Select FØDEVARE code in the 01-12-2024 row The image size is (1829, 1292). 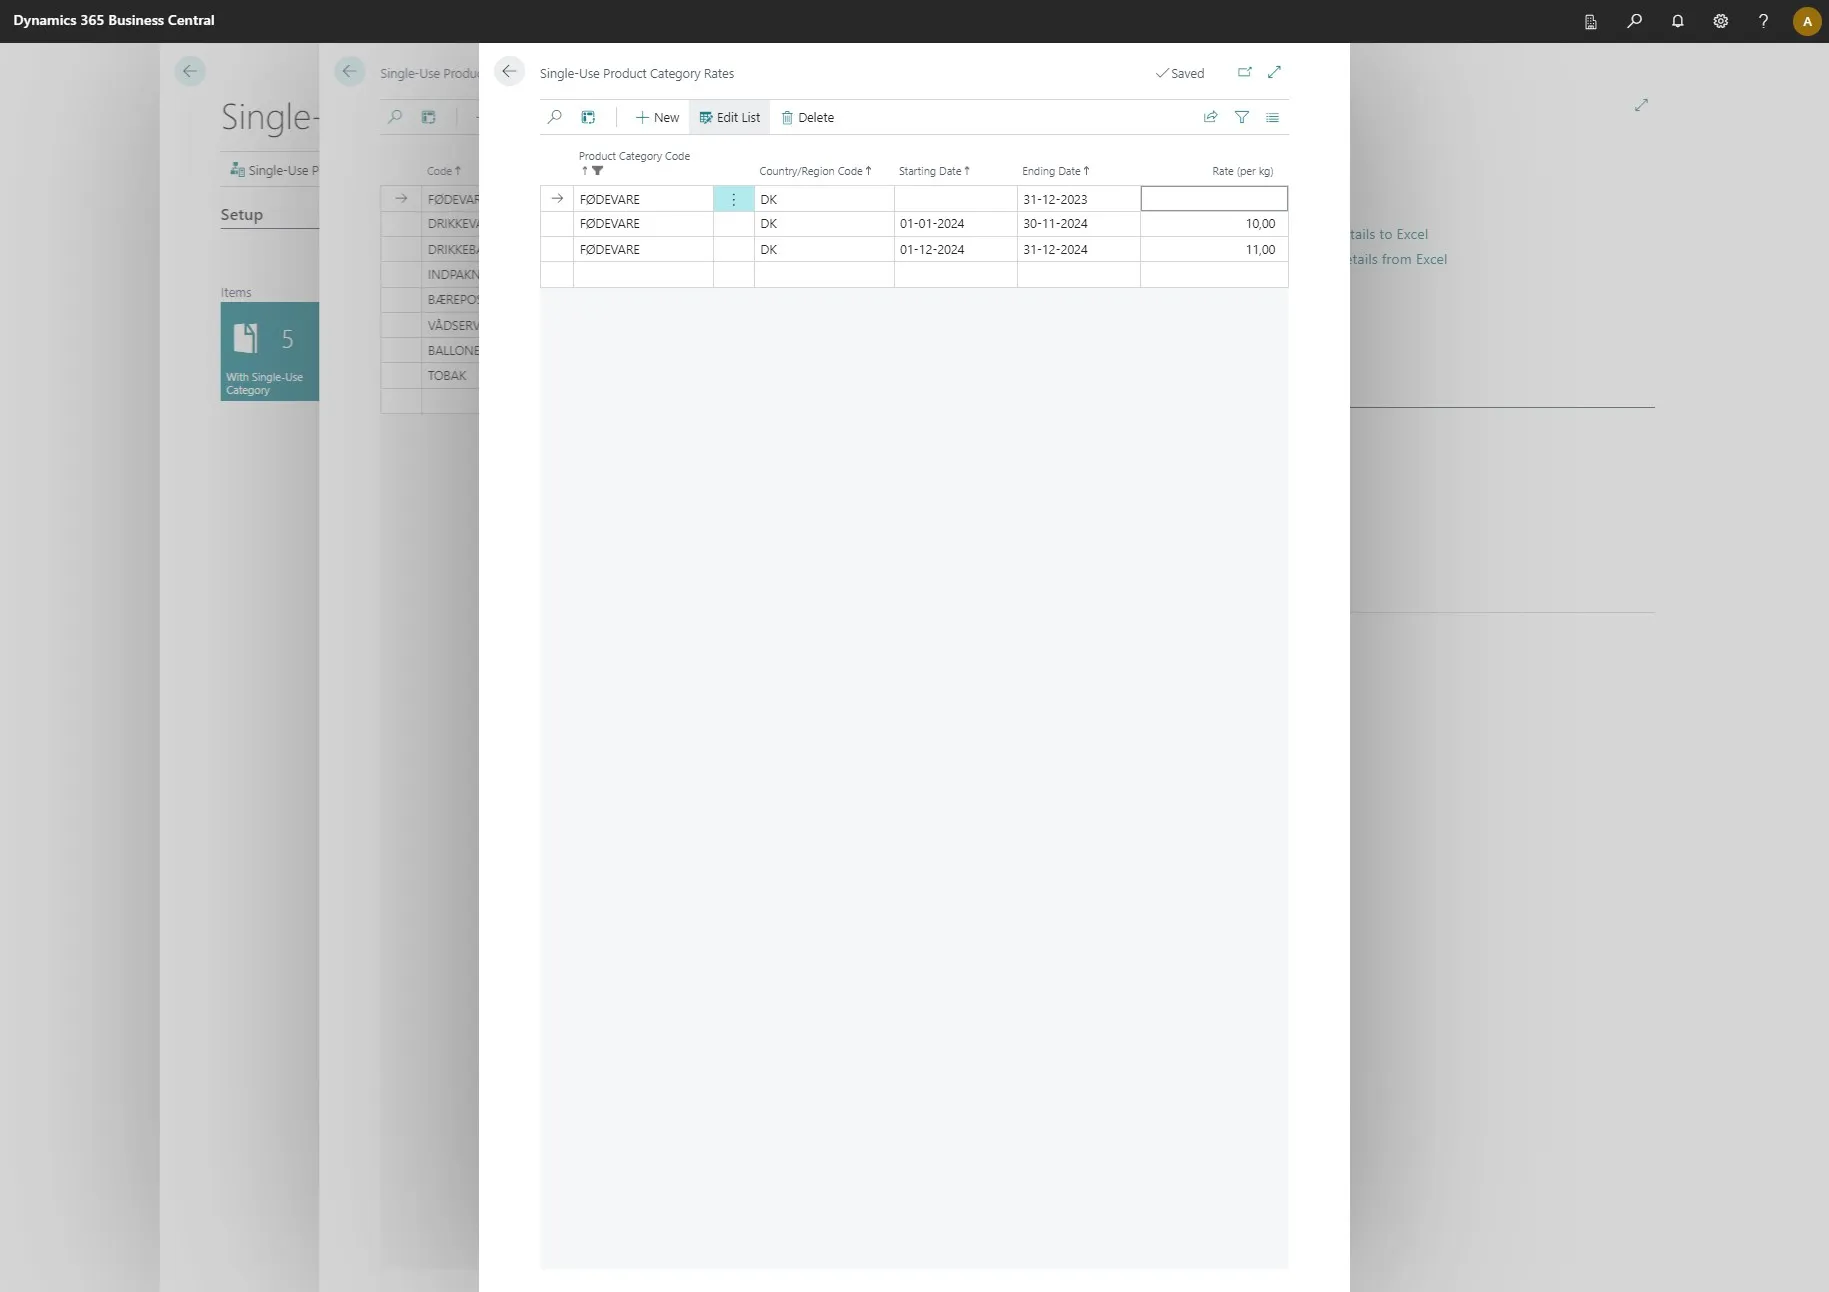[643, 249]
